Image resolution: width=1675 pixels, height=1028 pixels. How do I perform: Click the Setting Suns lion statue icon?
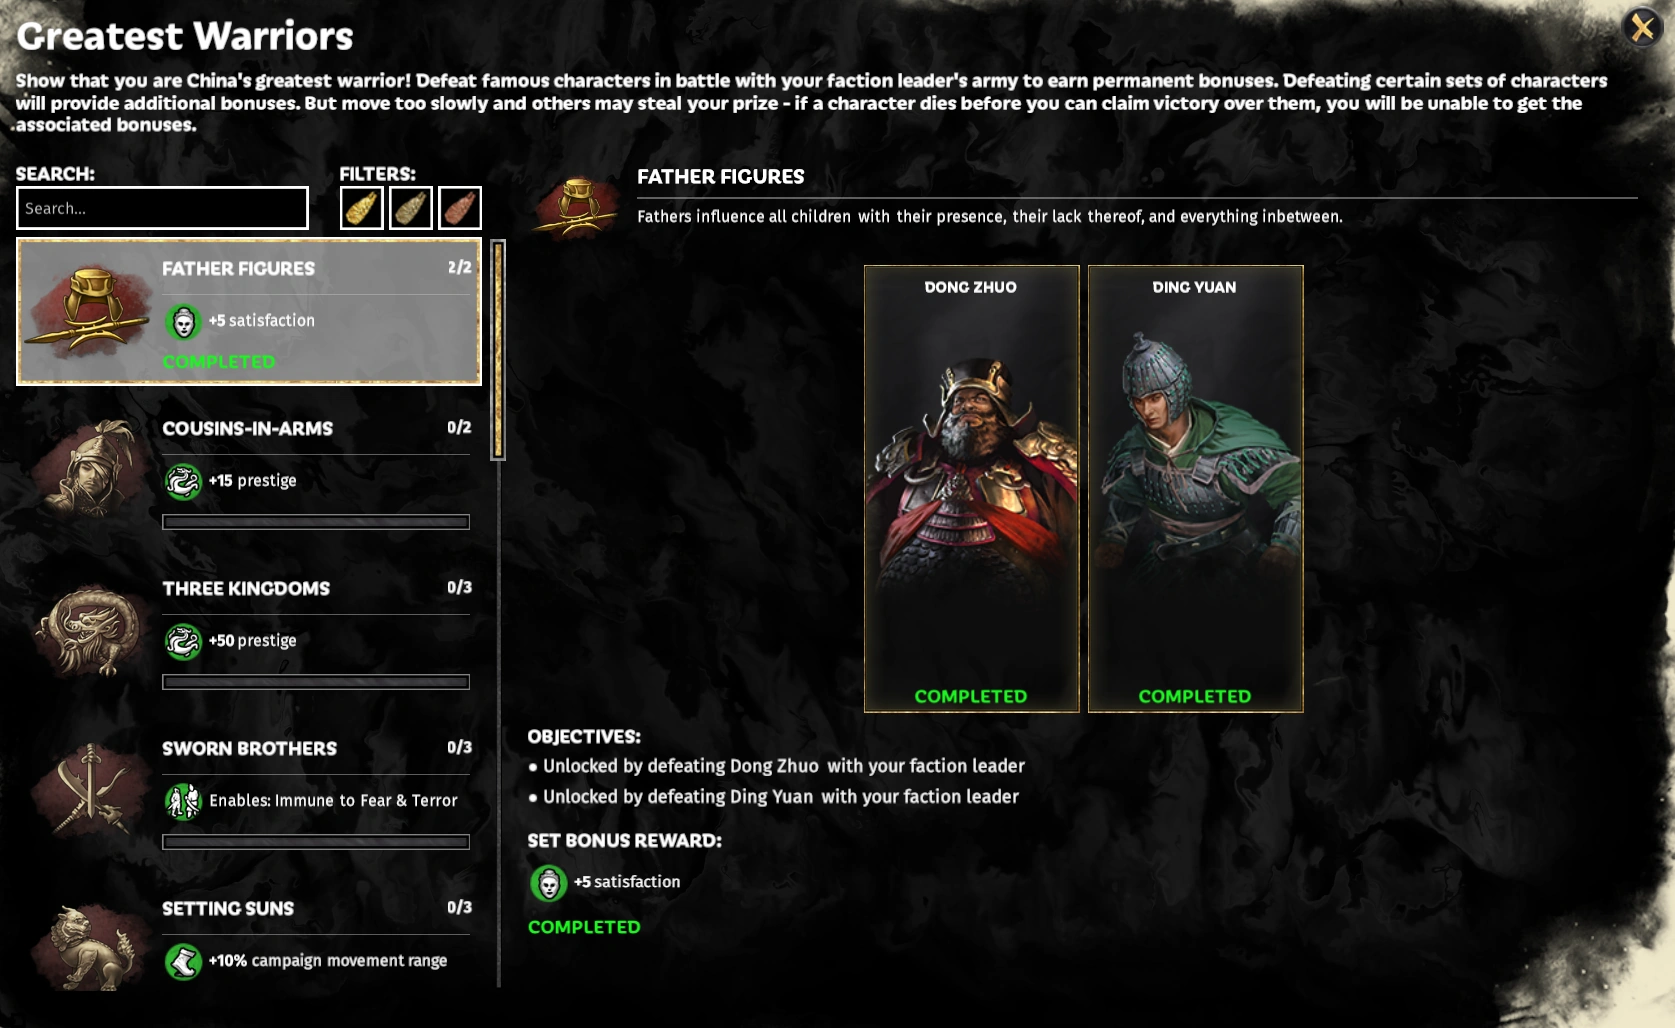pyautogui.click(x=90, y=946)
